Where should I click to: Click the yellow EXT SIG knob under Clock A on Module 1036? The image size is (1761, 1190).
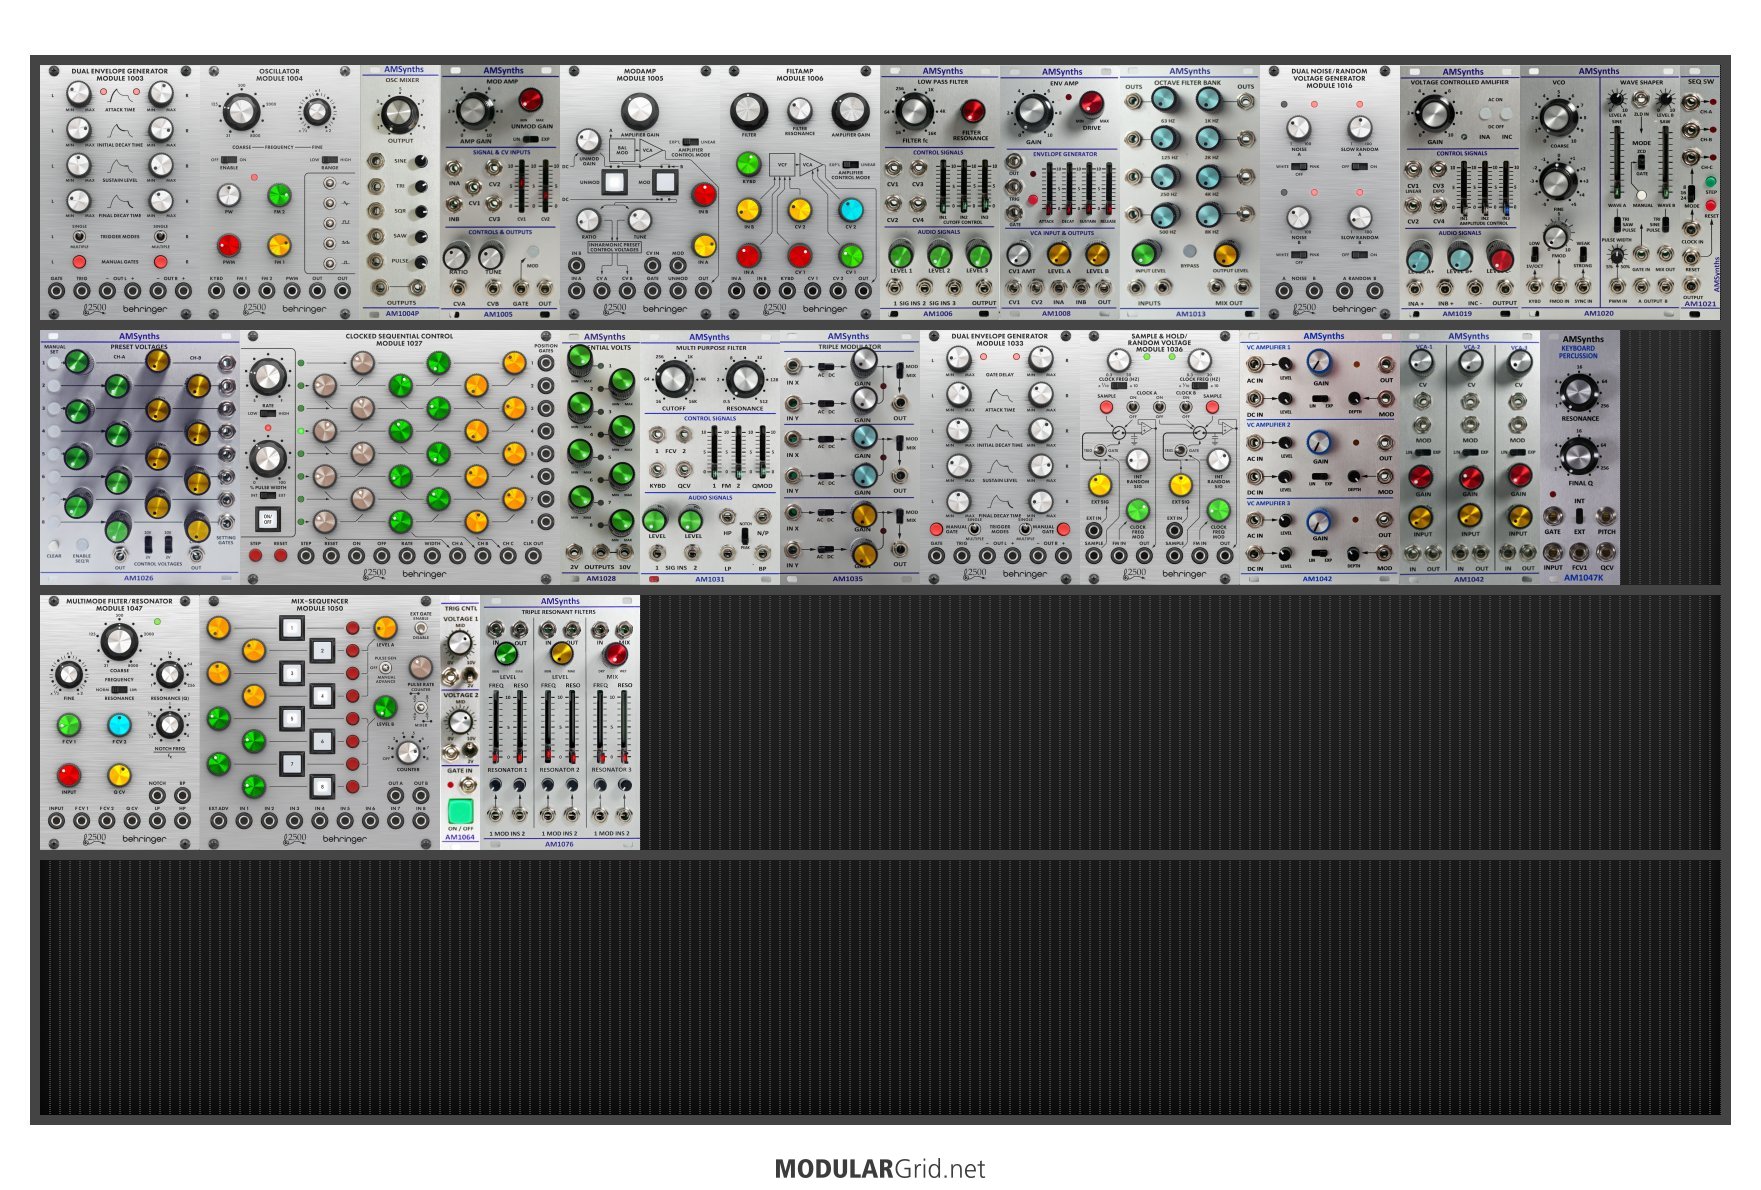pos(1099,485)
